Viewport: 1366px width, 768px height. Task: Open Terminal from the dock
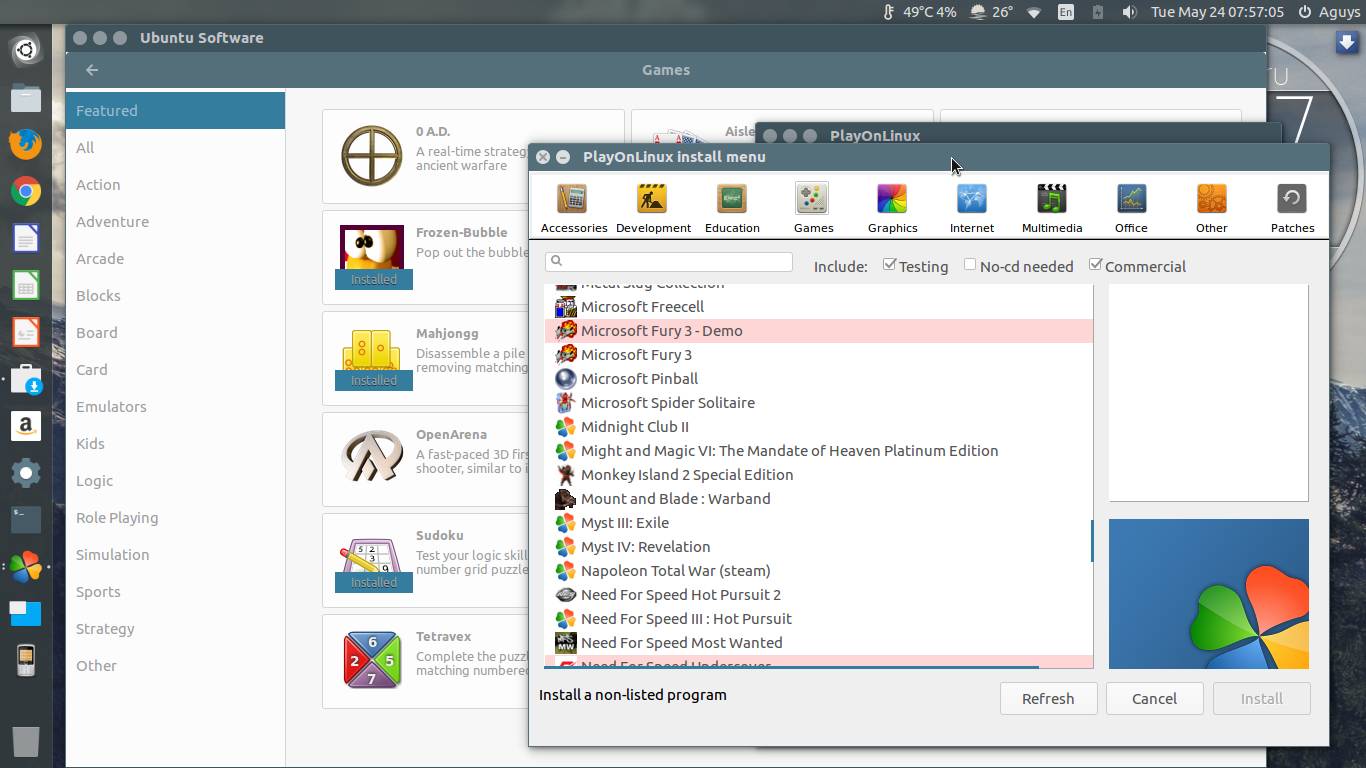(26, 519)
